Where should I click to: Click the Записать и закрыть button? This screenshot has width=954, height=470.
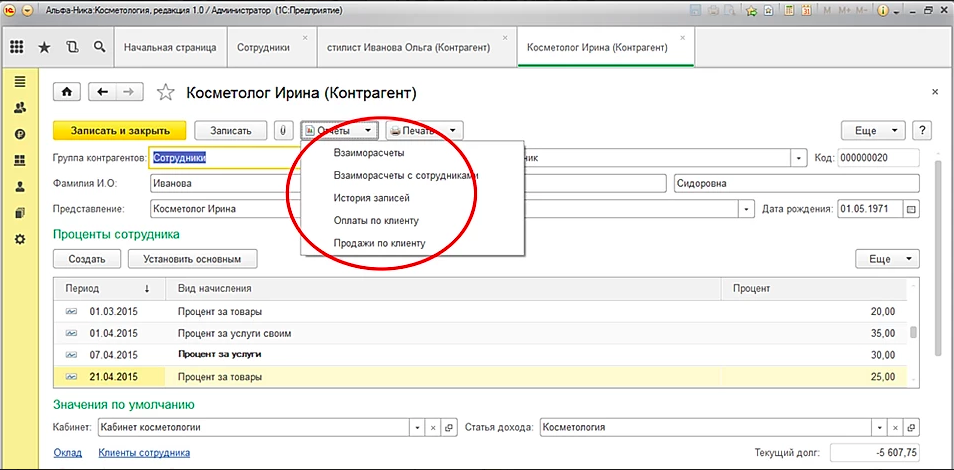pos(119,130)
